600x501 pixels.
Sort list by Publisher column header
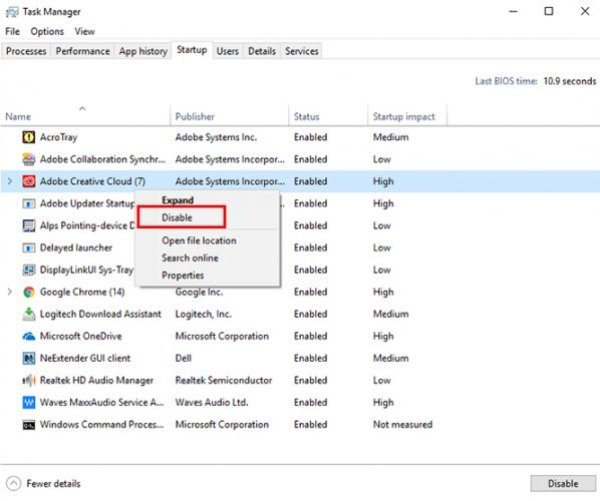(x=195, y=117)
